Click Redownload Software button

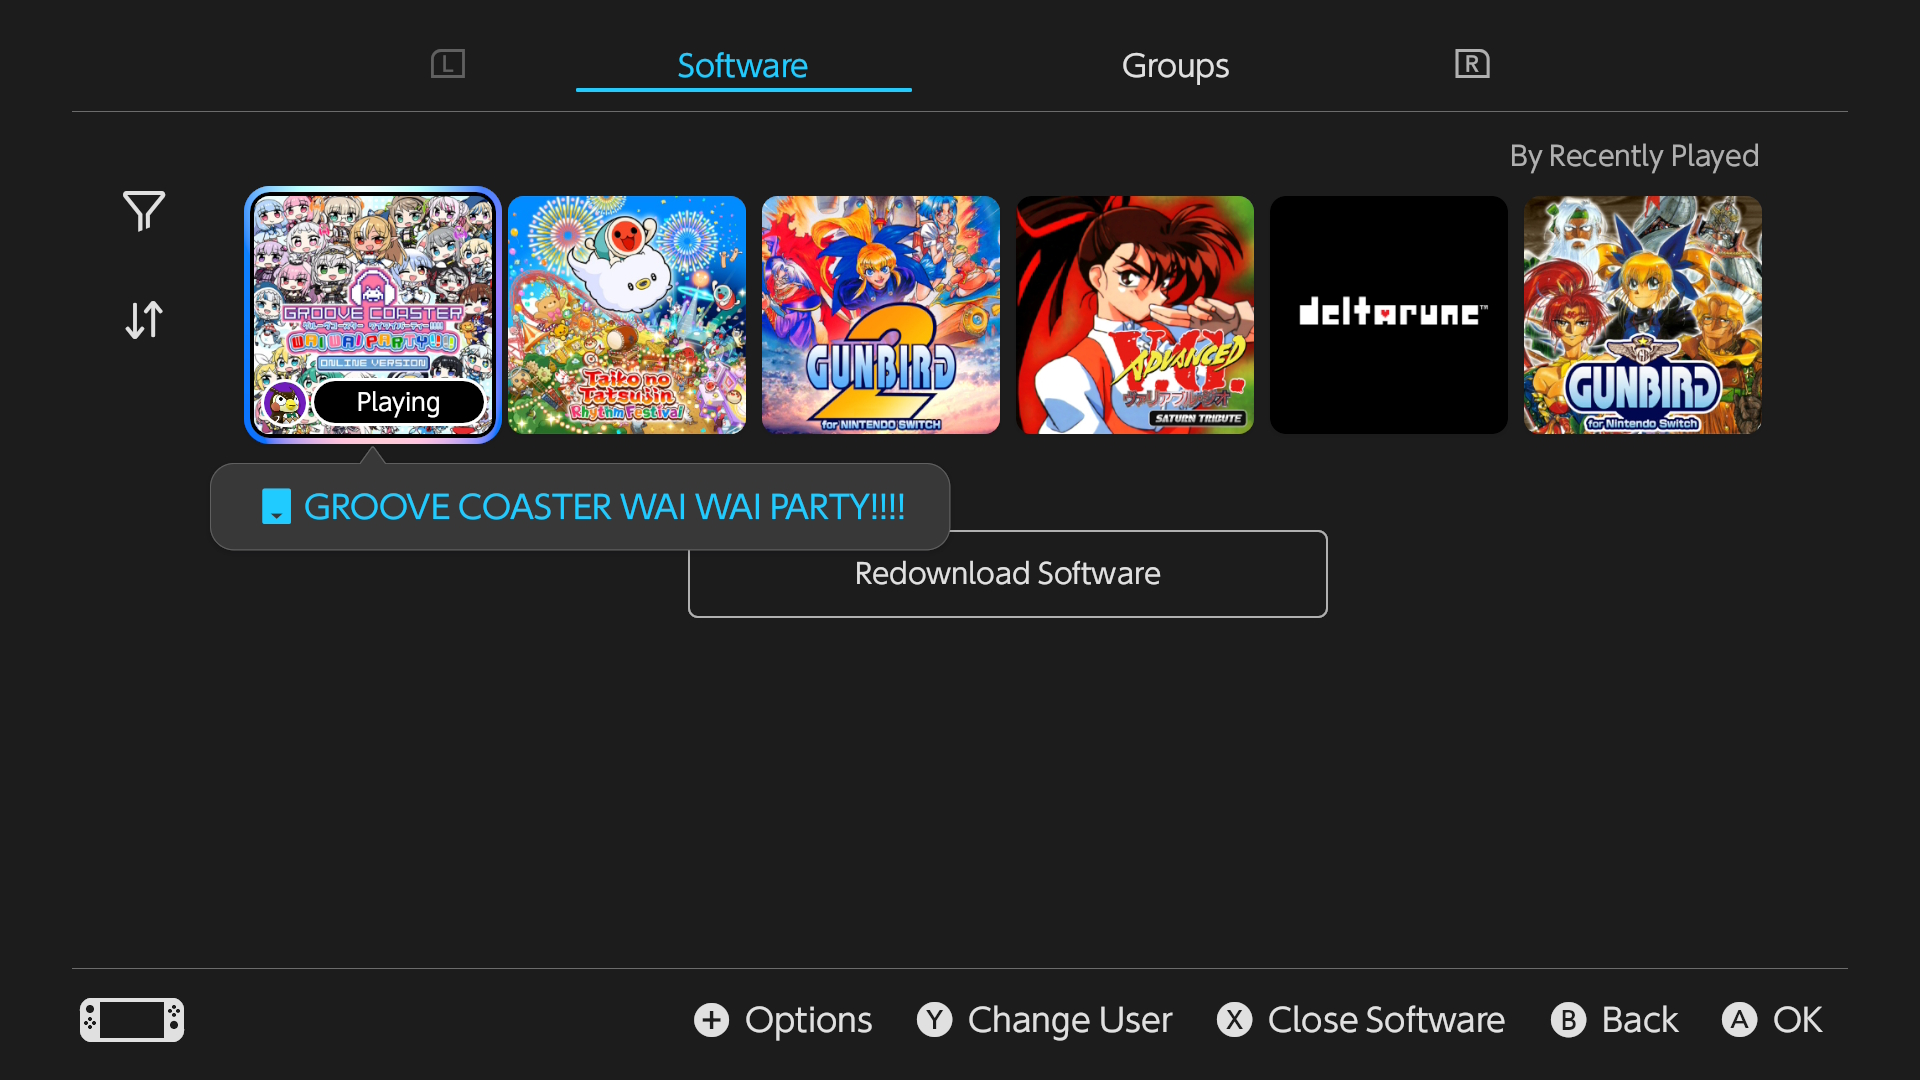[x=1008, y=574]
